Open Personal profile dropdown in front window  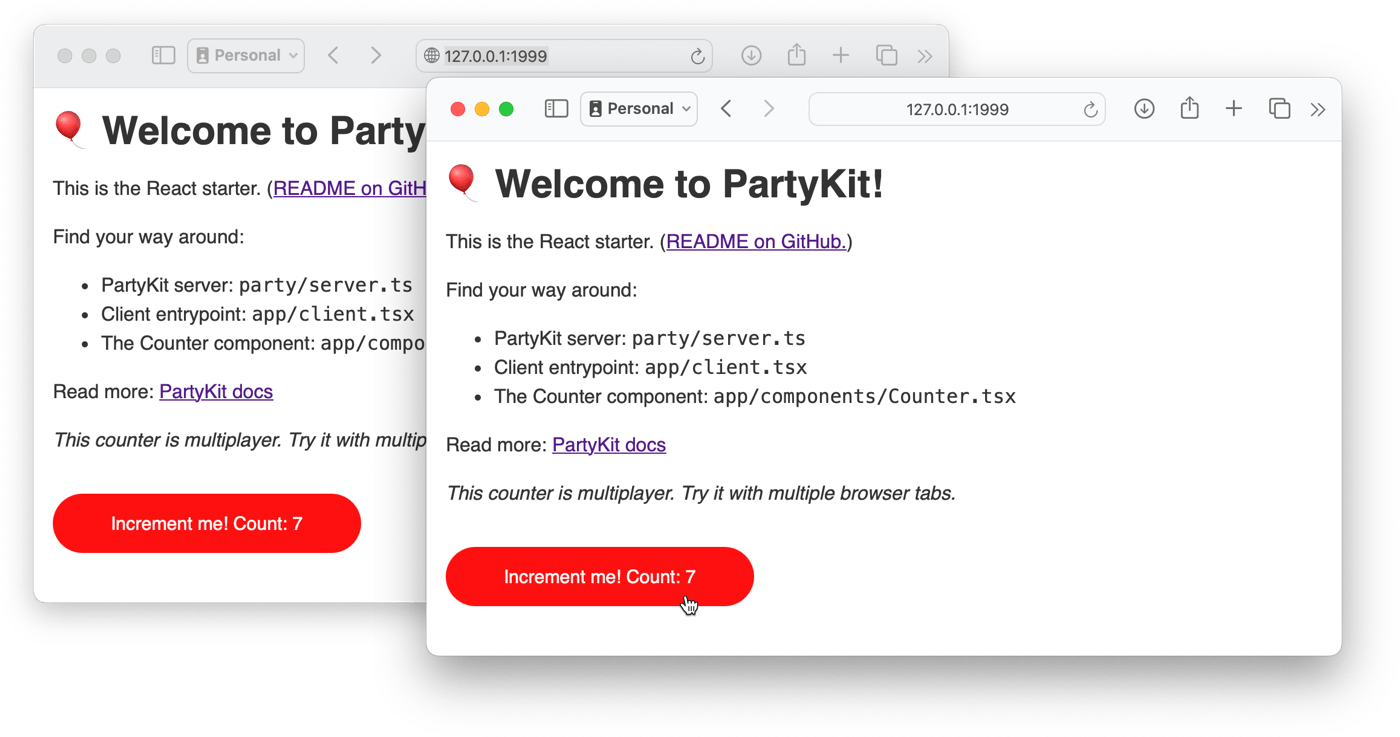point(639,109)
